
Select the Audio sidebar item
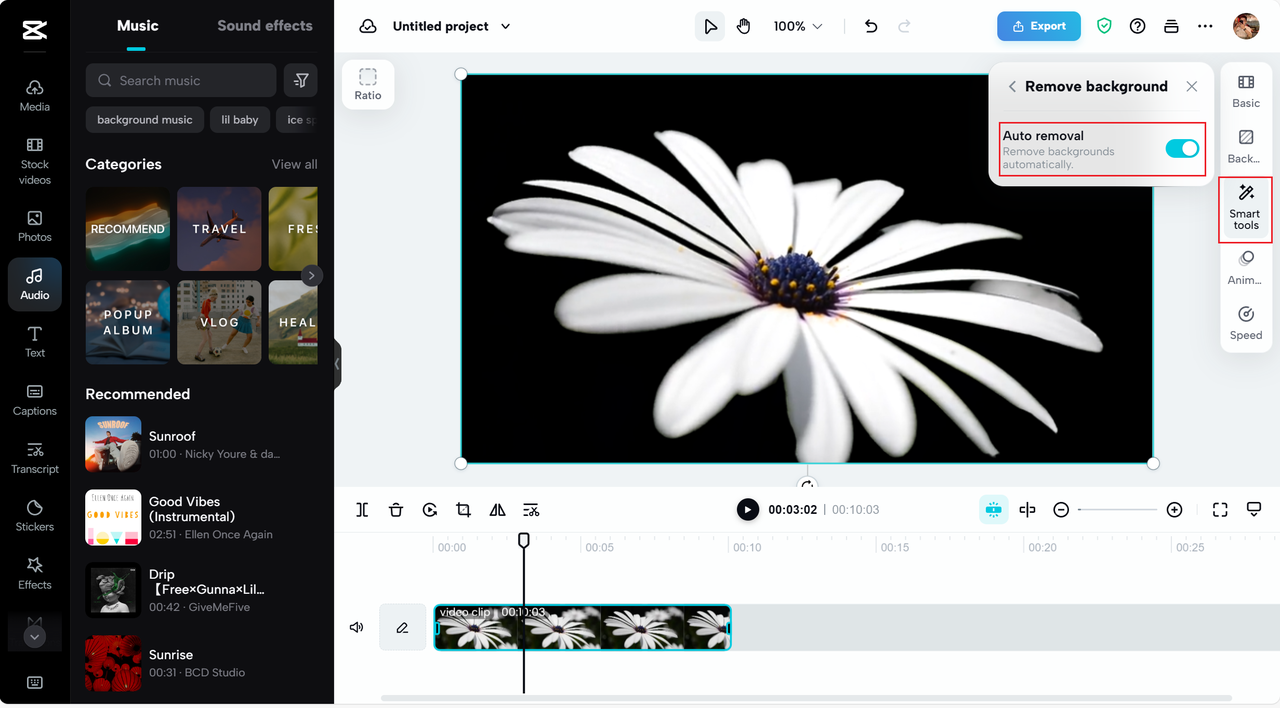(x=35, y=284)
